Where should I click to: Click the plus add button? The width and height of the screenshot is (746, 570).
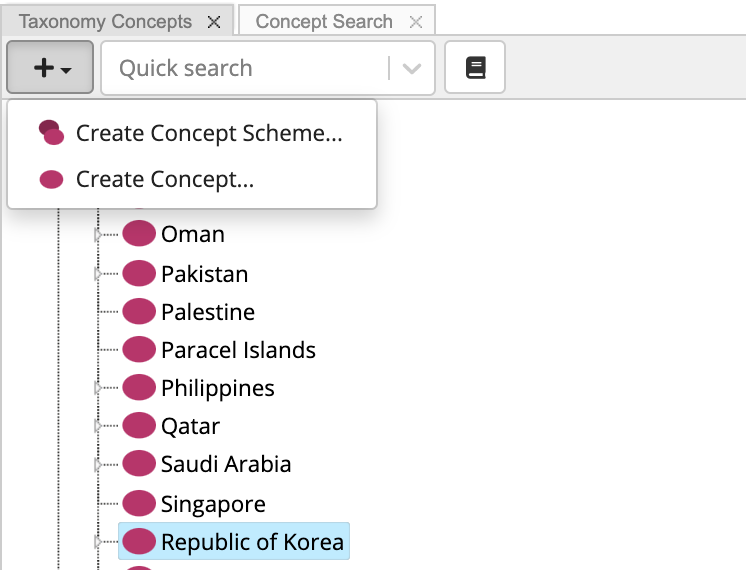point(50,68)
